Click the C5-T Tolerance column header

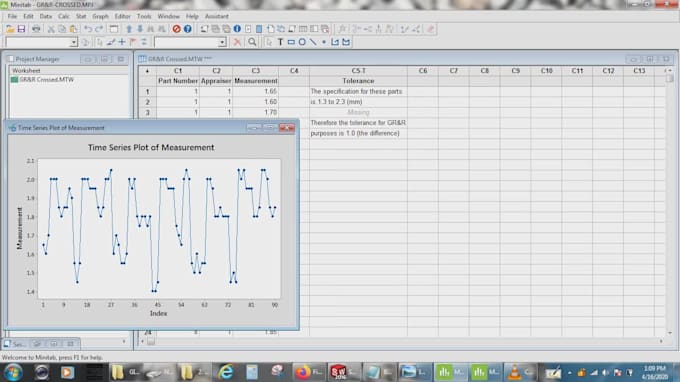[358, 71]
